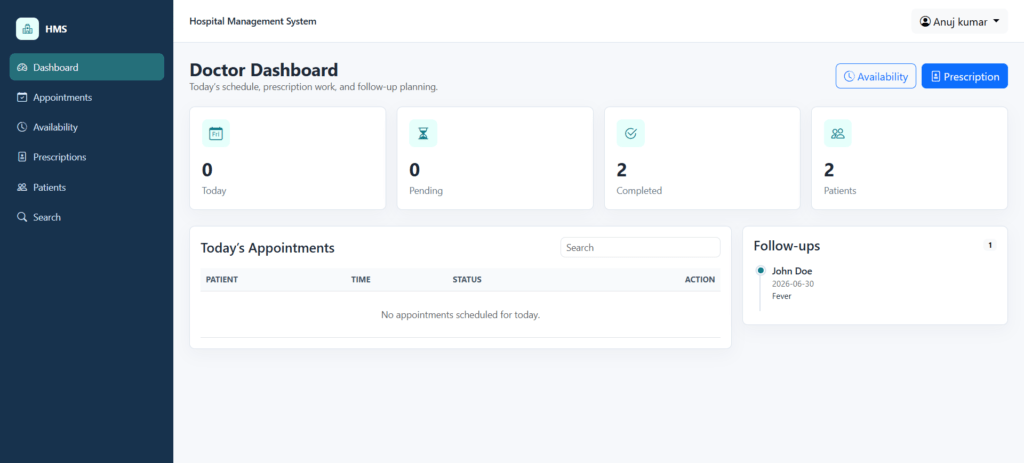Expand the caret next to Anuj kumar
Image resolution: width=1024 pixels, height=463 pixels.
(x=996, y=22)
